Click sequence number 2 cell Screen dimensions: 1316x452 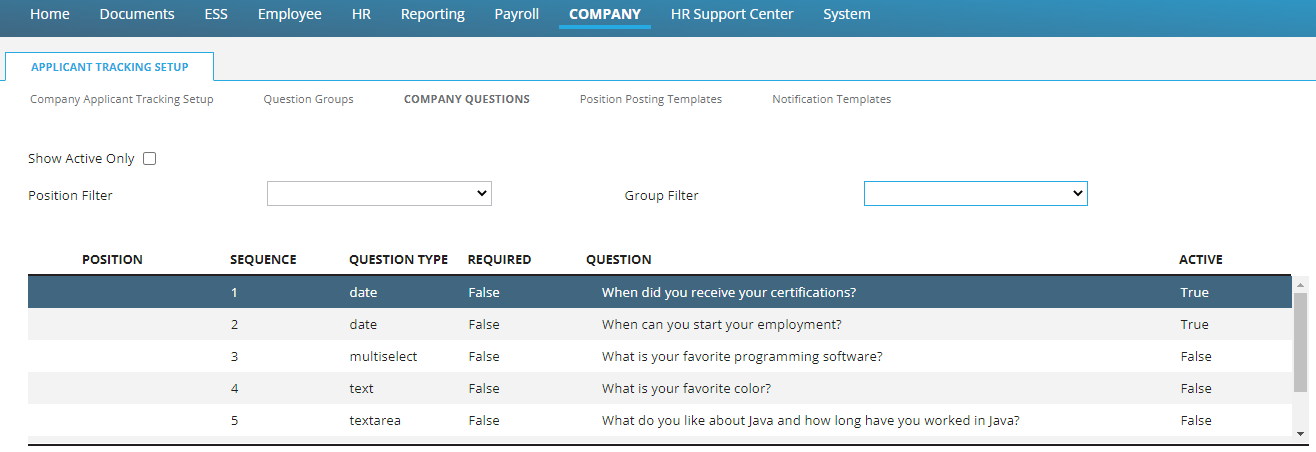234,324
